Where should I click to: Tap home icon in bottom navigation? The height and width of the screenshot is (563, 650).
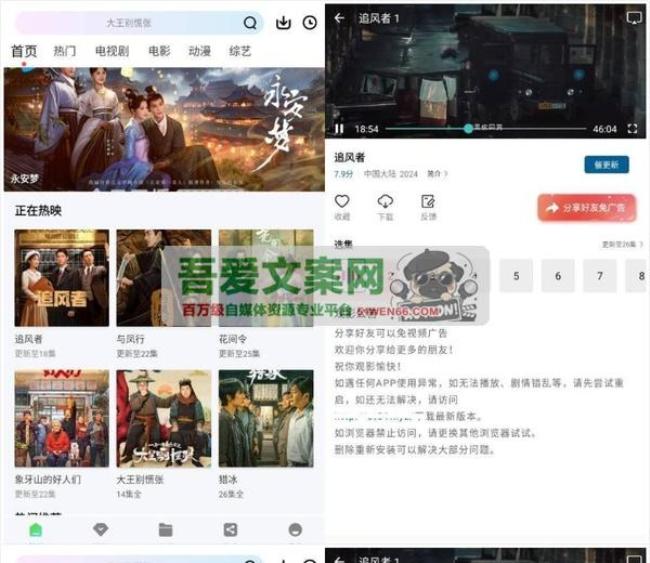(x=36, y=529)
